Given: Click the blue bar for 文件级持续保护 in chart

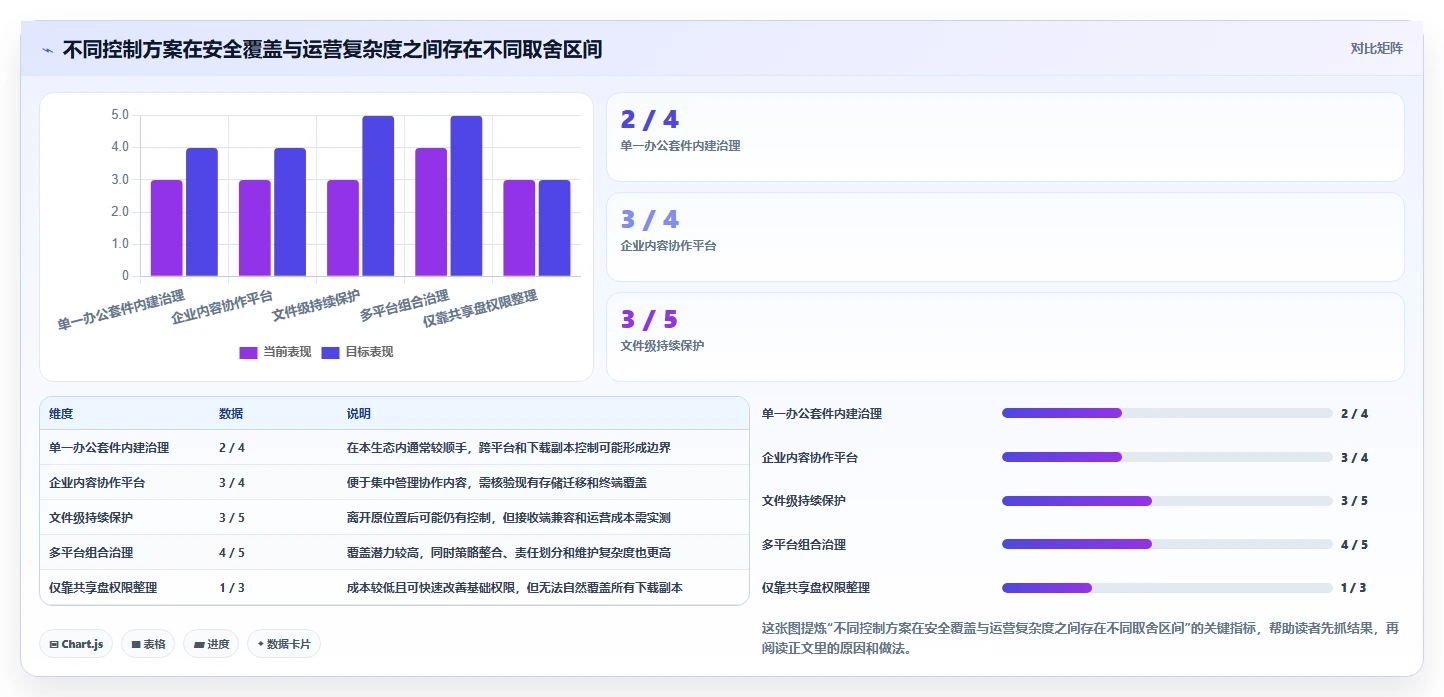Looking at the screenshot, I should (378, 196).
